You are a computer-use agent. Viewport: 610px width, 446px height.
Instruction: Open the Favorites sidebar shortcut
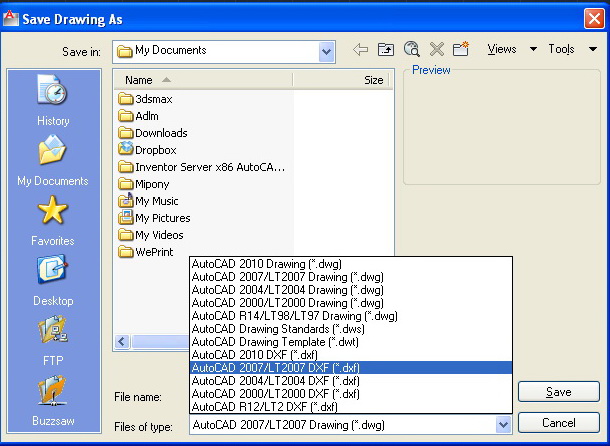point(53,221)
